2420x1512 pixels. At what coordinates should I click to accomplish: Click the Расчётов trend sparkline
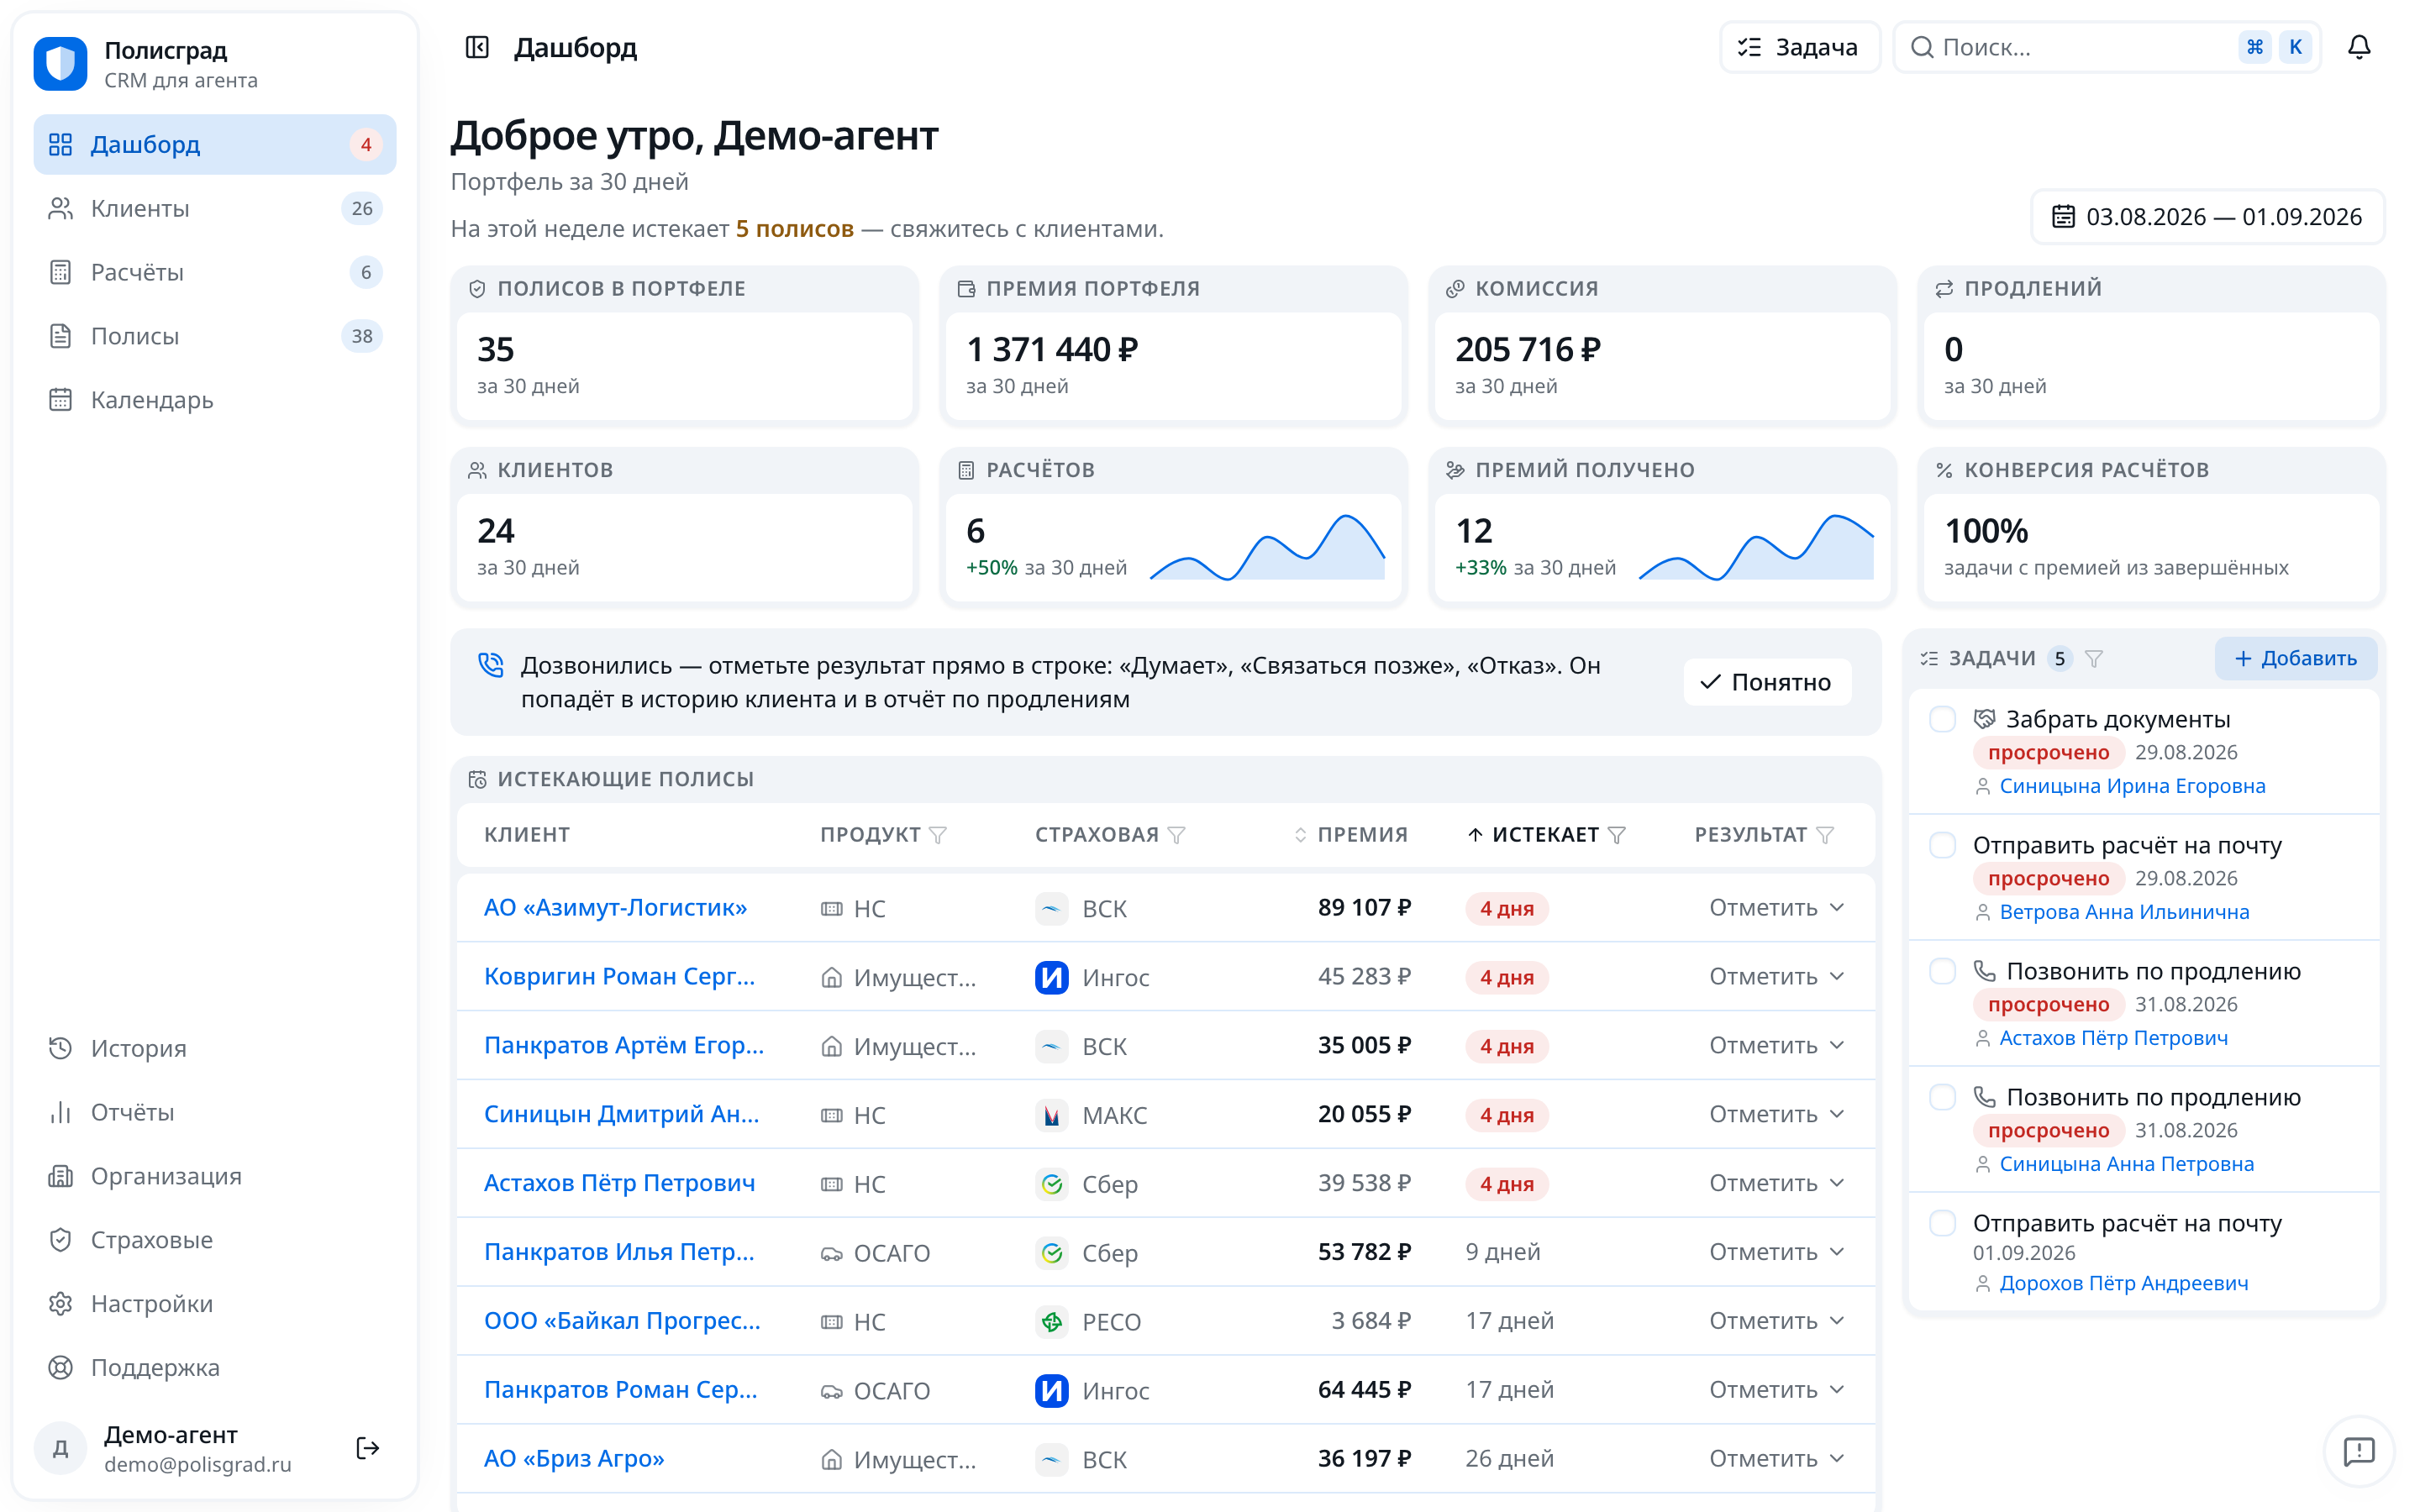tap(1267, 547)
